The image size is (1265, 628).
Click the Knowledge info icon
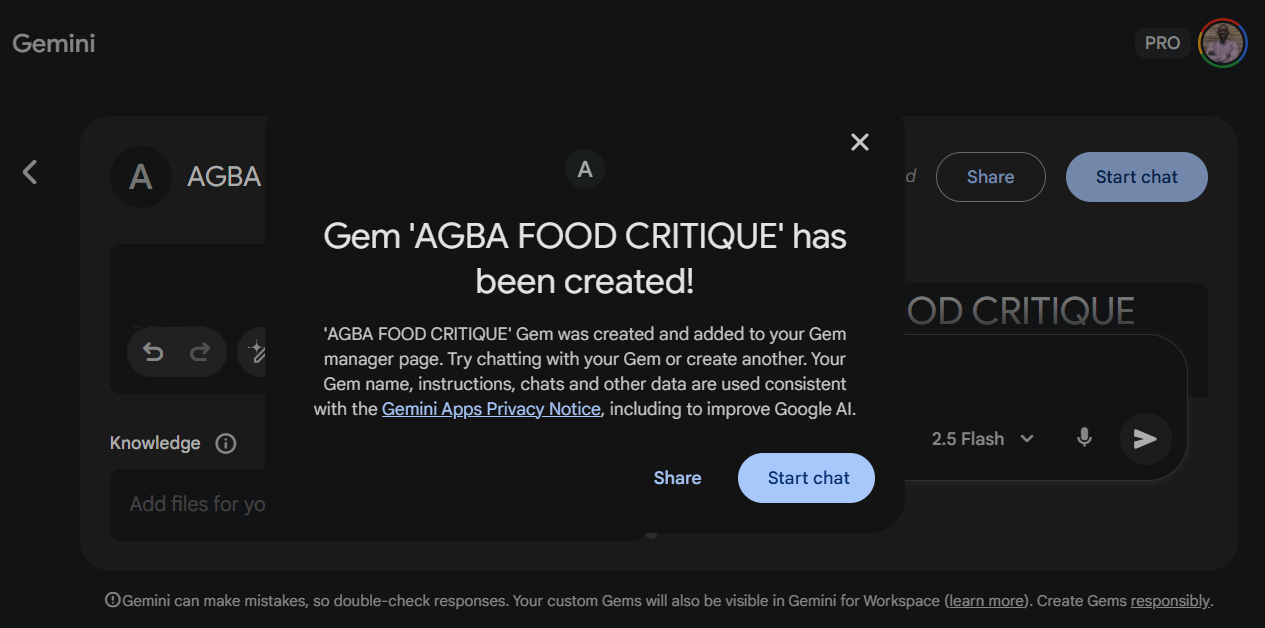226,443
